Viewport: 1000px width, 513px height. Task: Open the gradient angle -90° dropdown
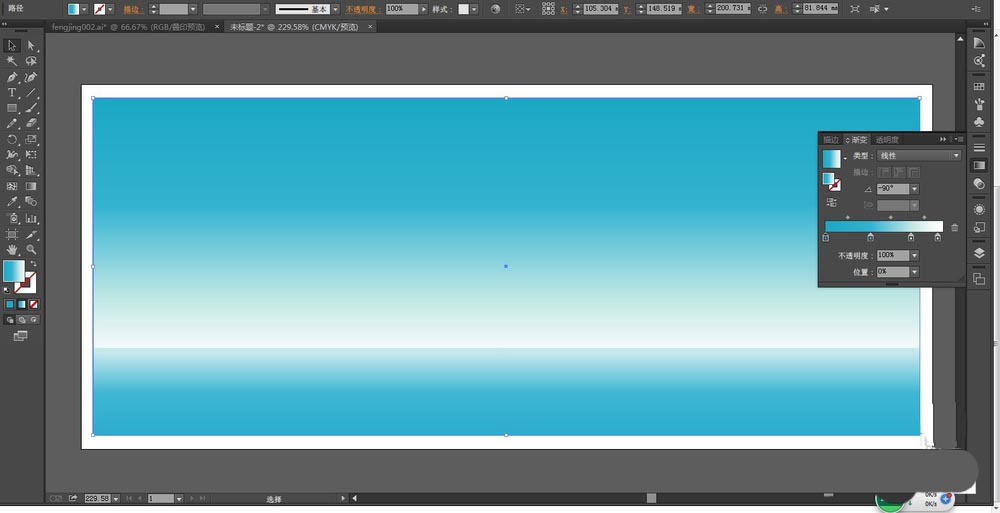click(915, 189)
